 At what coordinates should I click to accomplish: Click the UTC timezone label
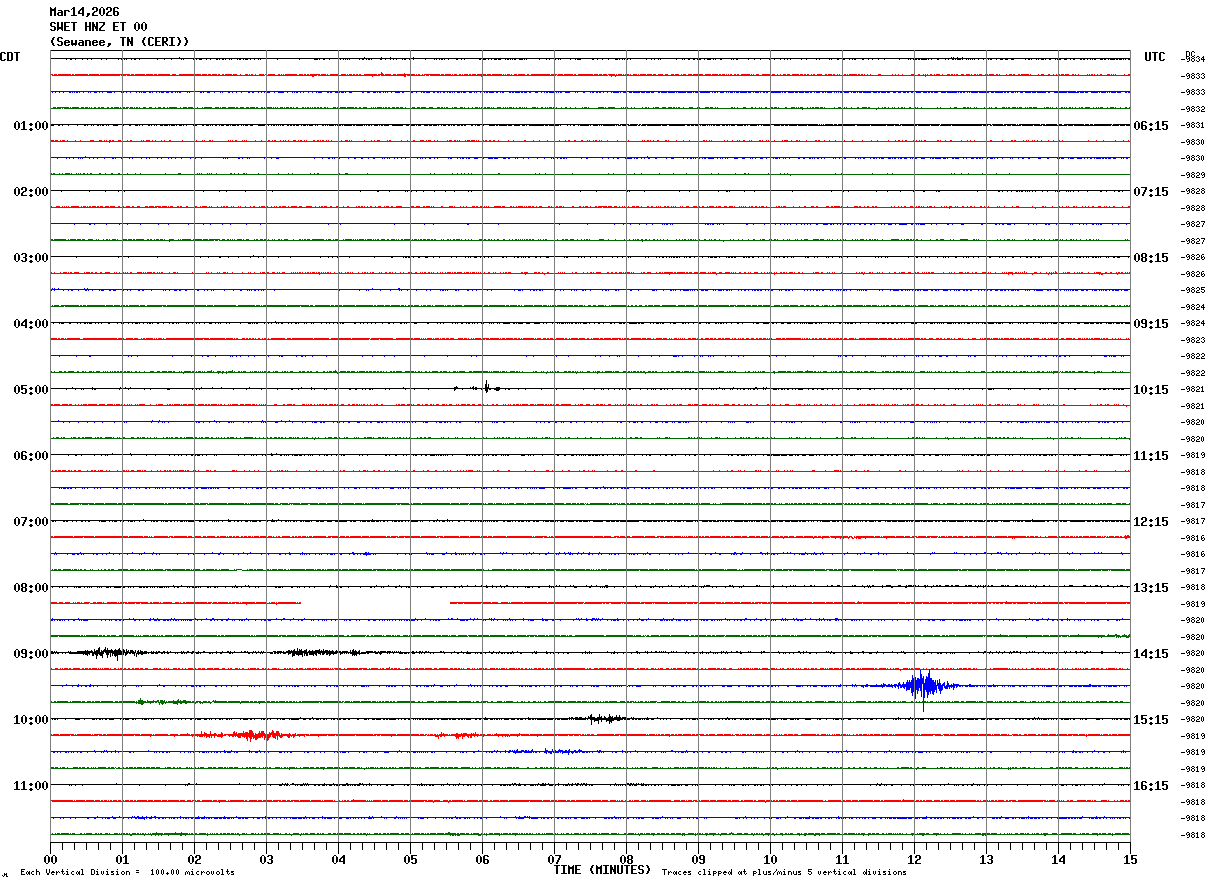pyautogui.click(x=1155, y=57)
